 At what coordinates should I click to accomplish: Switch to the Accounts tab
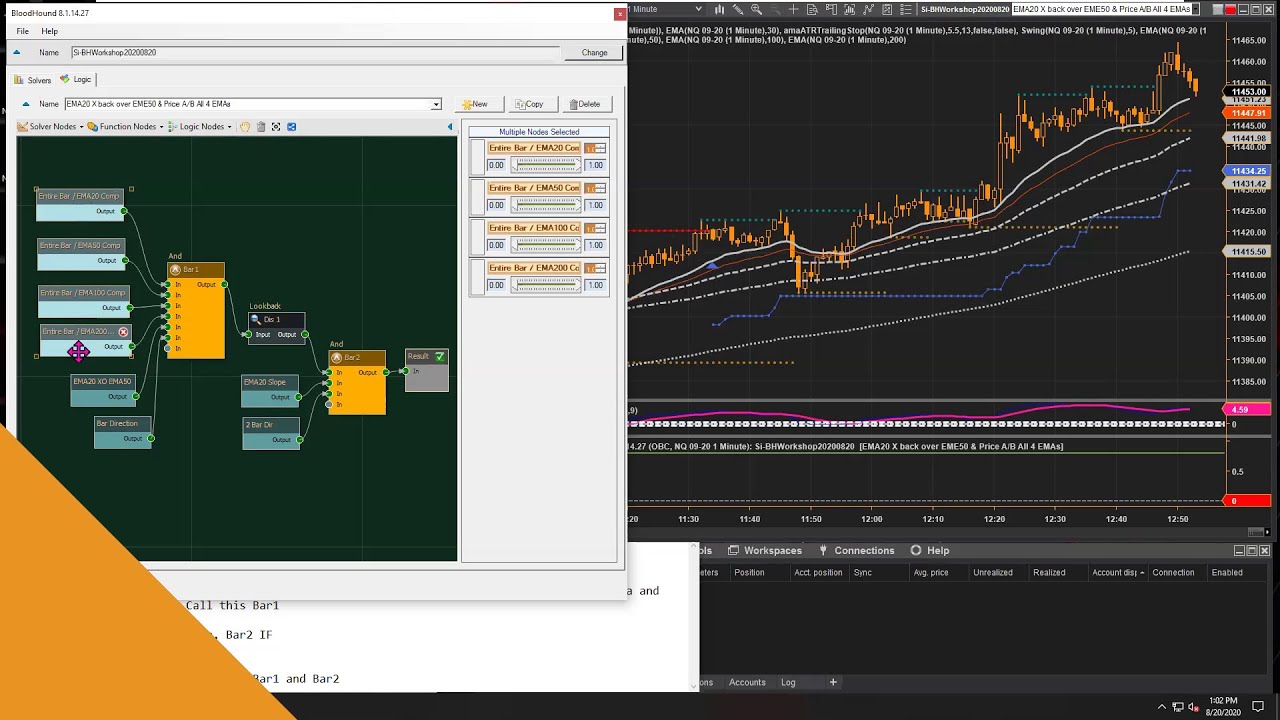tap(747, 682)
